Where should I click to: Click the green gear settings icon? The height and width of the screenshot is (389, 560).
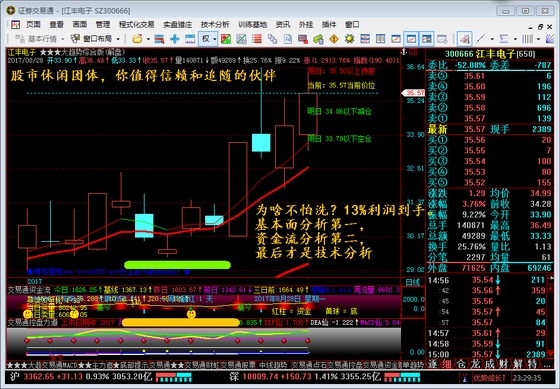(349, 39)
